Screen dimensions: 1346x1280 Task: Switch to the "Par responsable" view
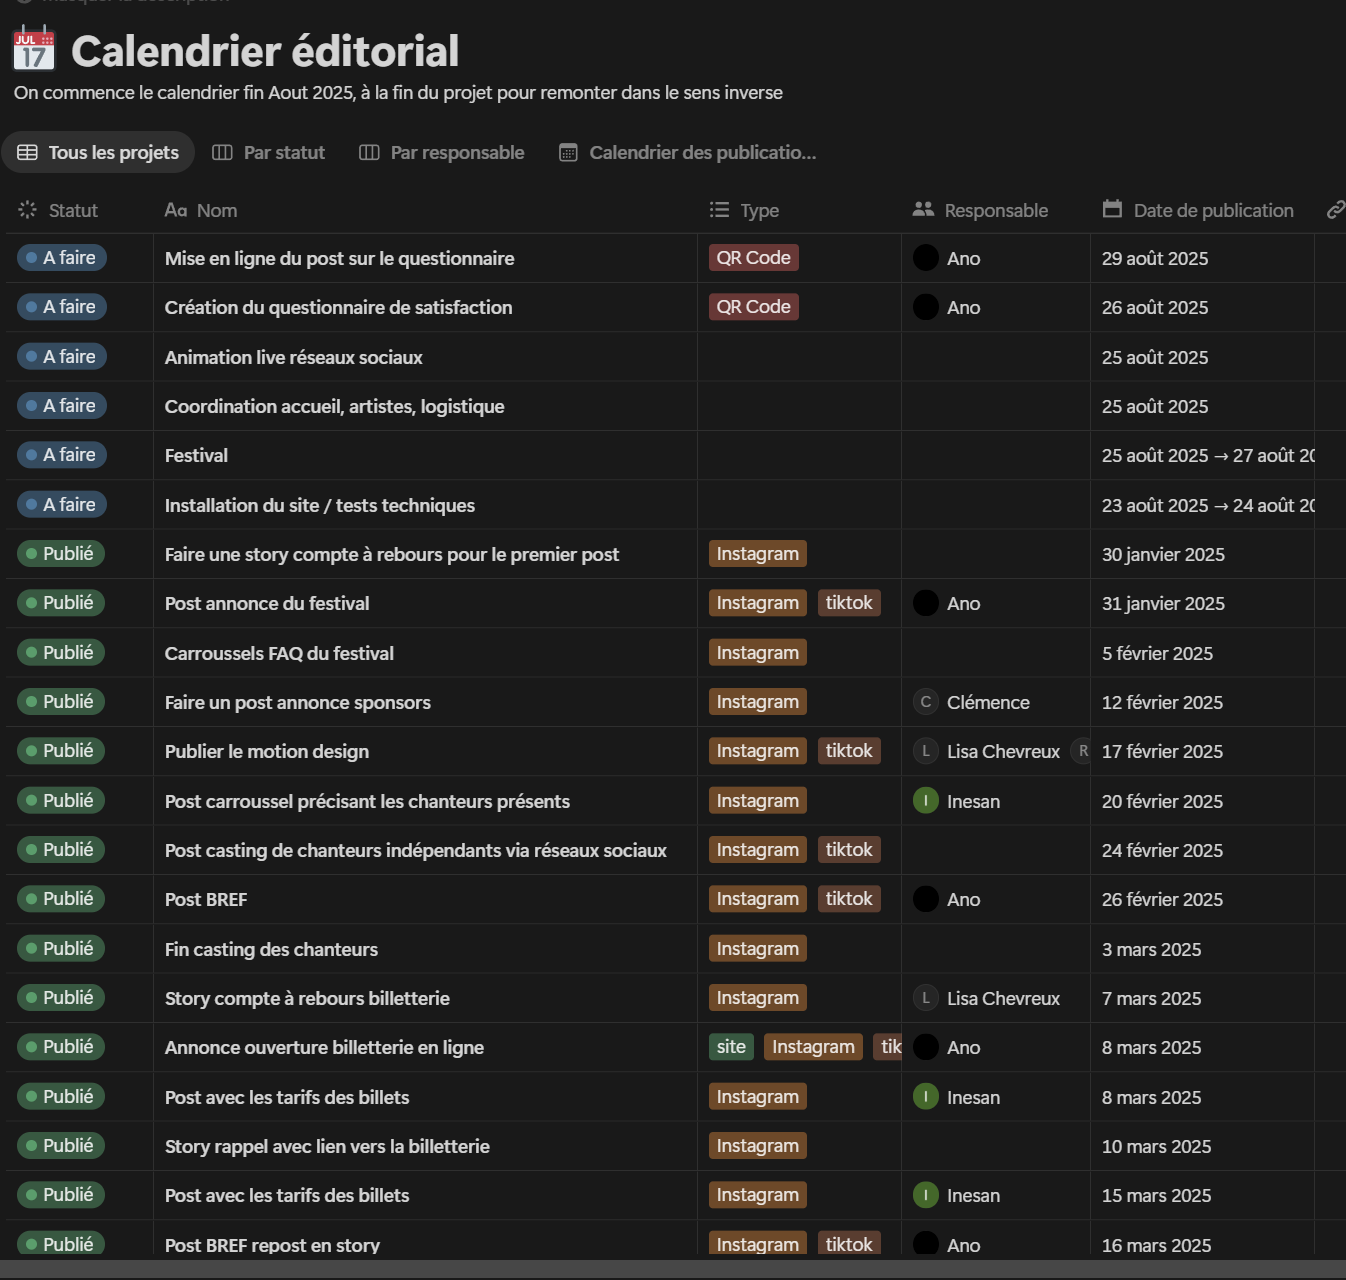pos(456,152)
